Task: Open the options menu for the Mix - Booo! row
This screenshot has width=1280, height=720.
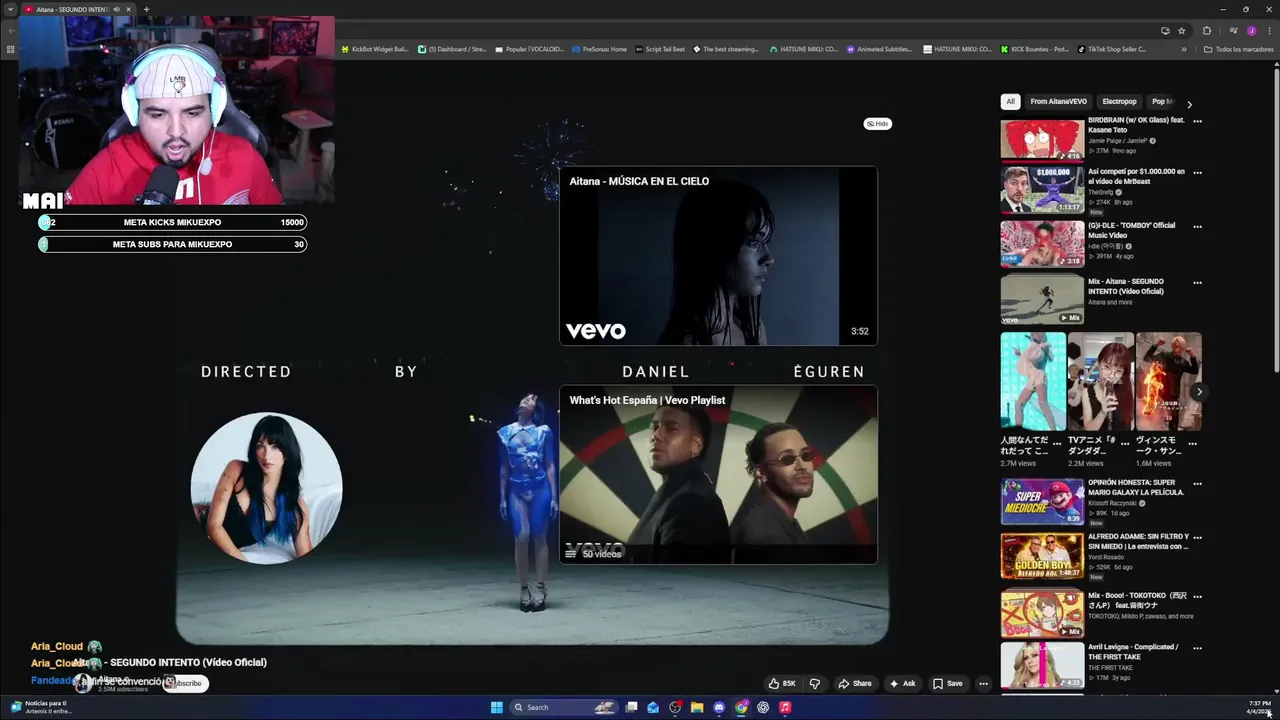Action: coord(1197,597)
